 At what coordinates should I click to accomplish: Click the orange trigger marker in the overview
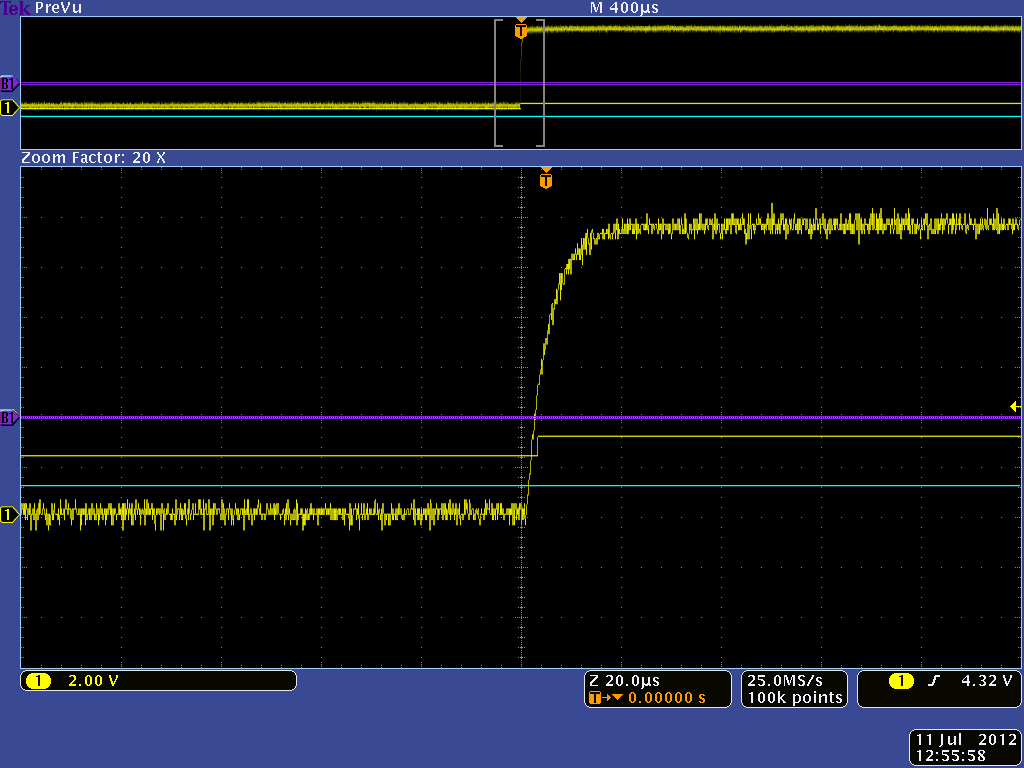[520, 29]
